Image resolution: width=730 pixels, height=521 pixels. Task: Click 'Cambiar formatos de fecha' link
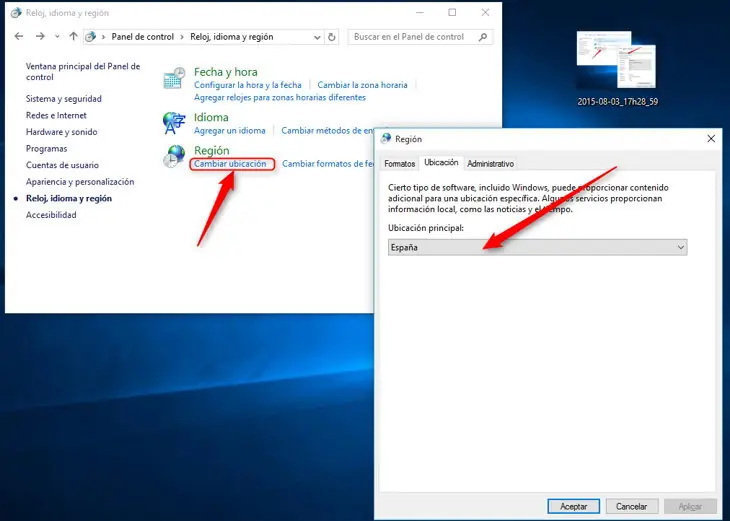(328, 164)
